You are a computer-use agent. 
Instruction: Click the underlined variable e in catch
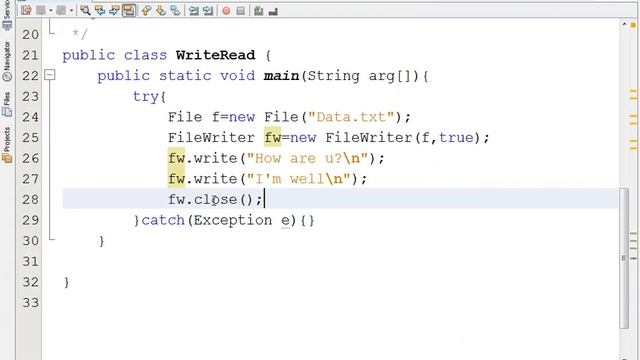(285, 221)
